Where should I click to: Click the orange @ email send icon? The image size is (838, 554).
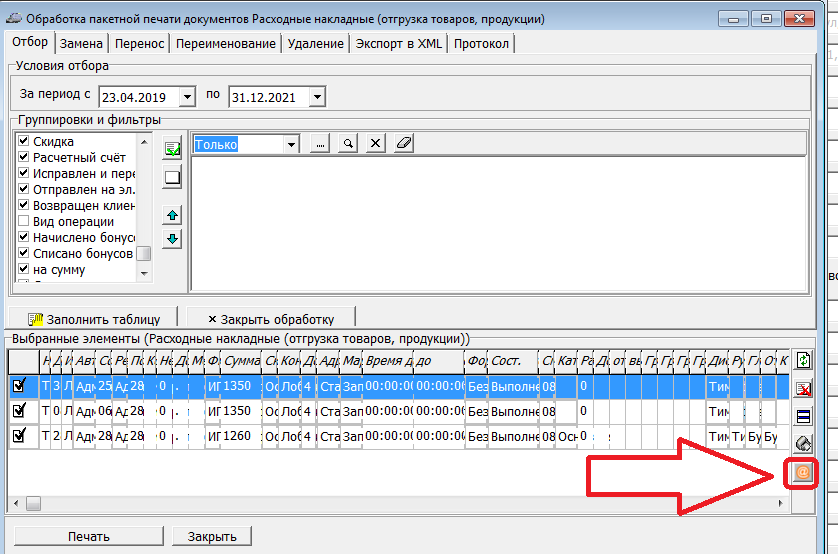802,472
